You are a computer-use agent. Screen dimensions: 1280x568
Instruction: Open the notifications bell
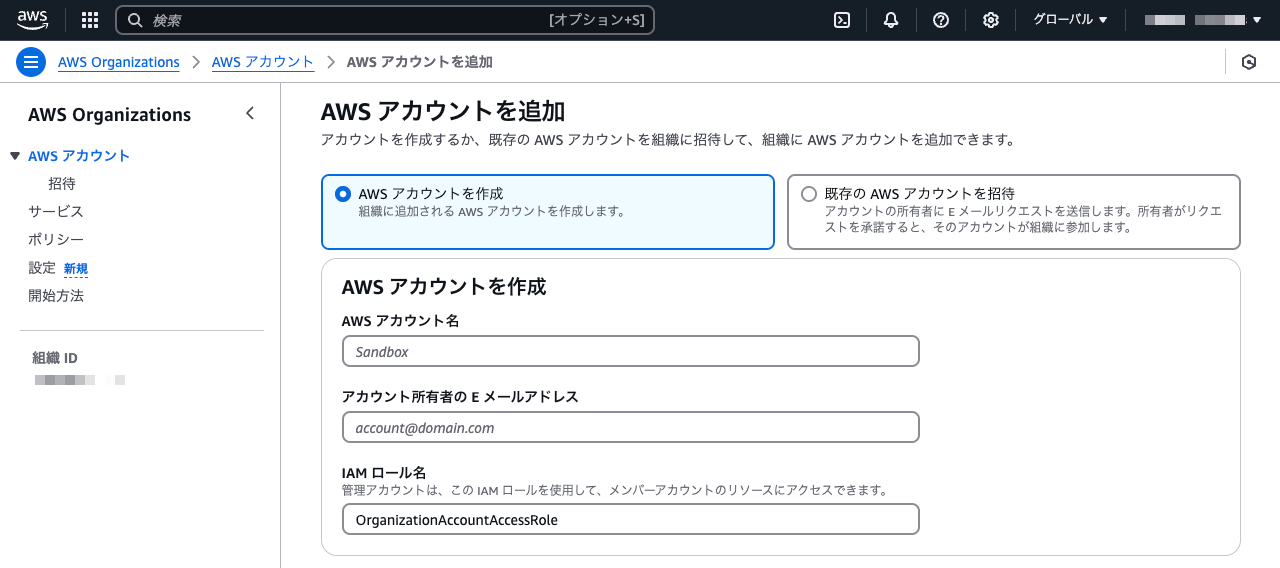click(891, 20)
